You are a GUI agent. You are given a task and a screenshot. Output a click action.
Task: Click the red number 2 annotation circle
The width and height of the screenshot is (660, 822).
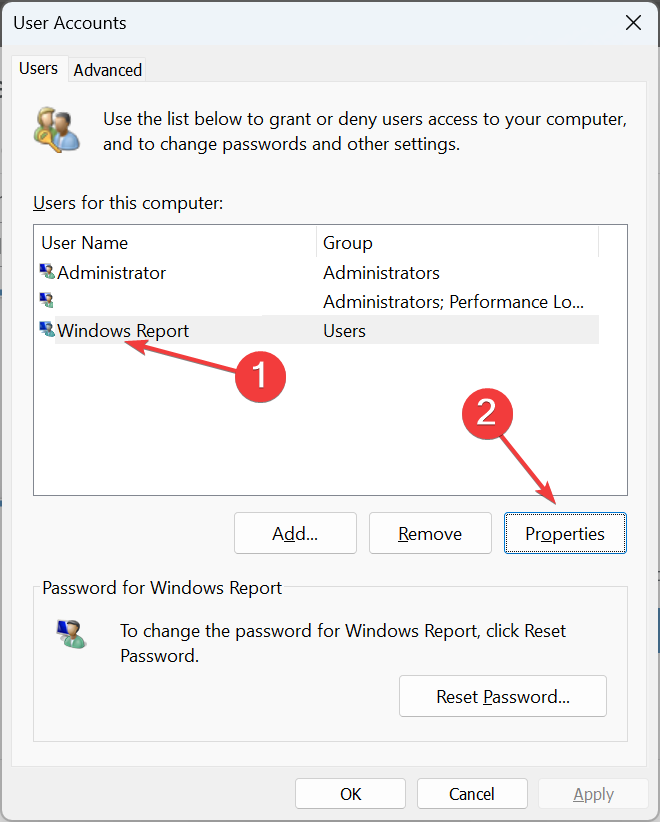[485, 412]
